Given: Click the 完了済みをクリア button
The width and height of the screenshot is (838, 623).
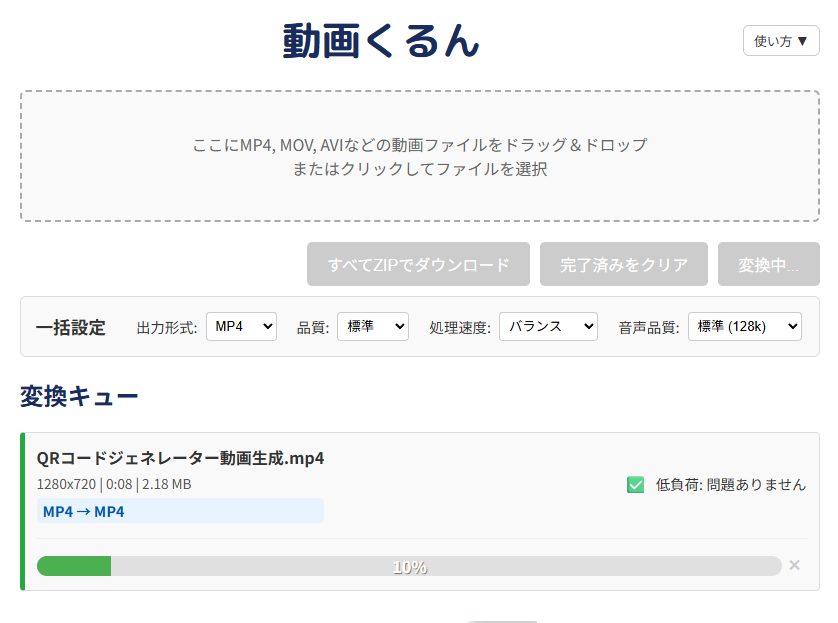Looking at the screenshot, I should coord(624,264).
